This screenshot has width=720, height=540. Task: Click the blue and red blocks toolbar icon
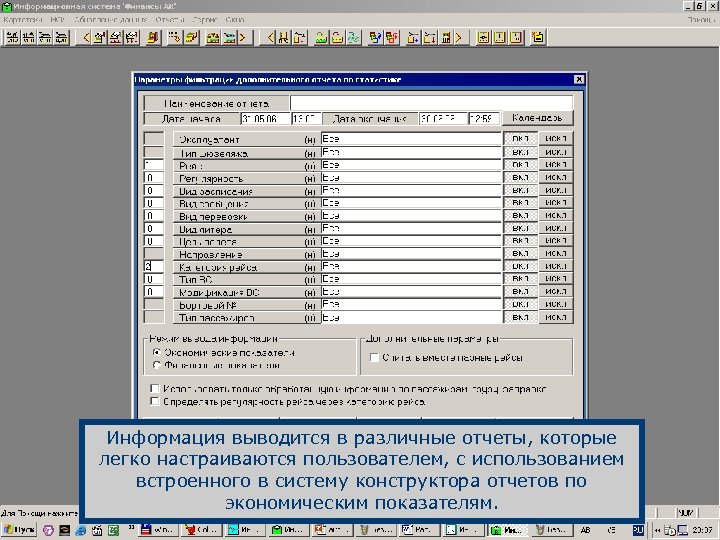pos(376,37)
